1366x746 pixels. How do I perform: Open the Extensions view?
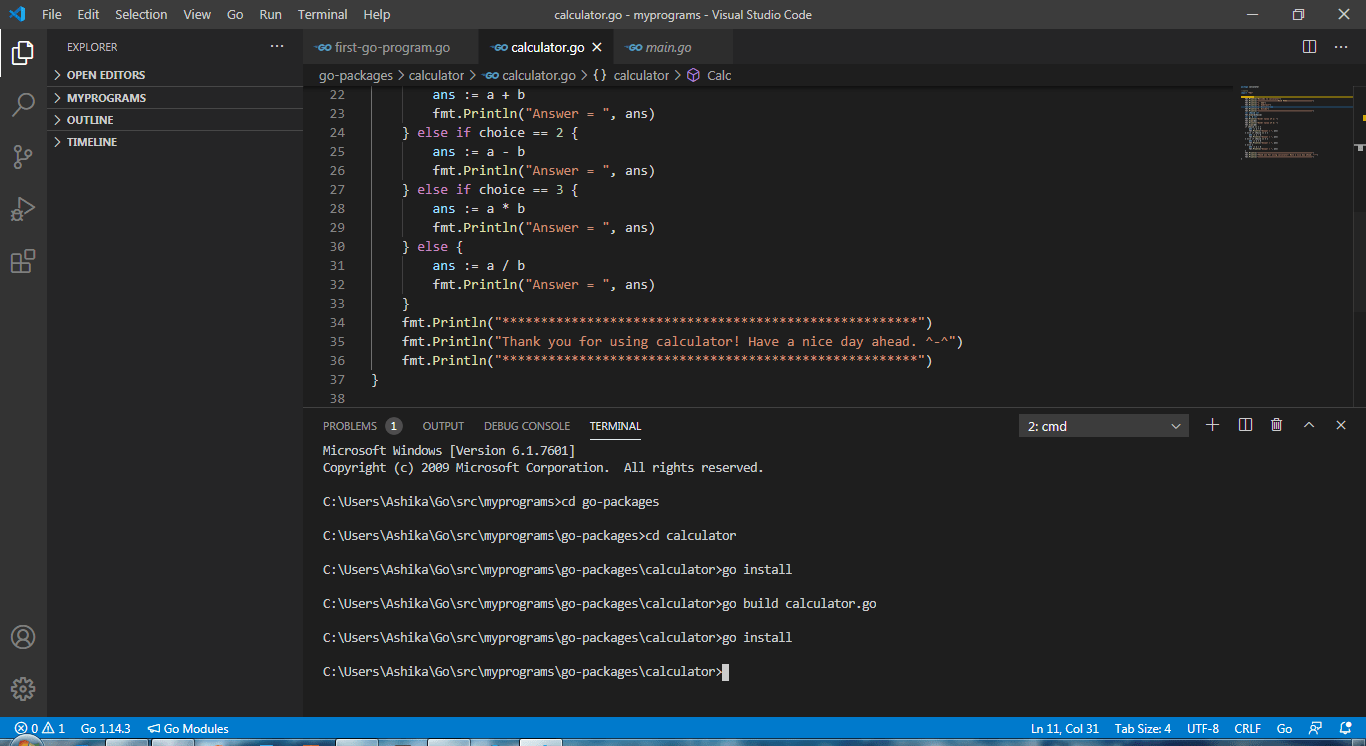[x=23, y=261]
